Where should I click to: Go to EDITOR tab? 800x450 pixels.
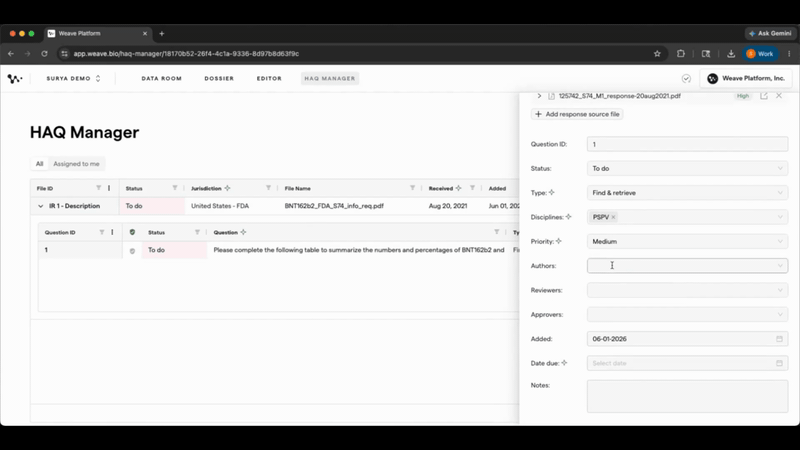click(x=269, y=79)
